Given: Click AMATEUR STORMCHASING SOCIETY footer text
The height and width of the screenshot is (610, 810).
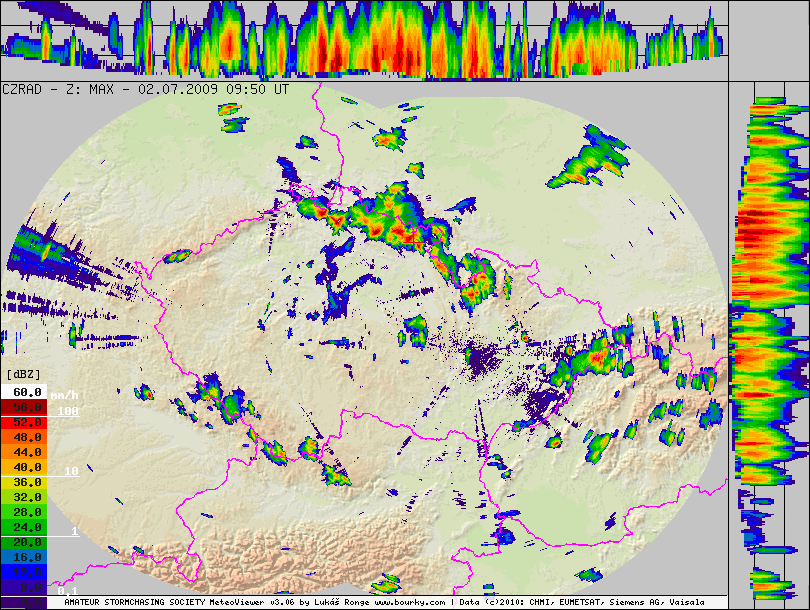Looking at the screenshot, I should (x=132, y=603).
